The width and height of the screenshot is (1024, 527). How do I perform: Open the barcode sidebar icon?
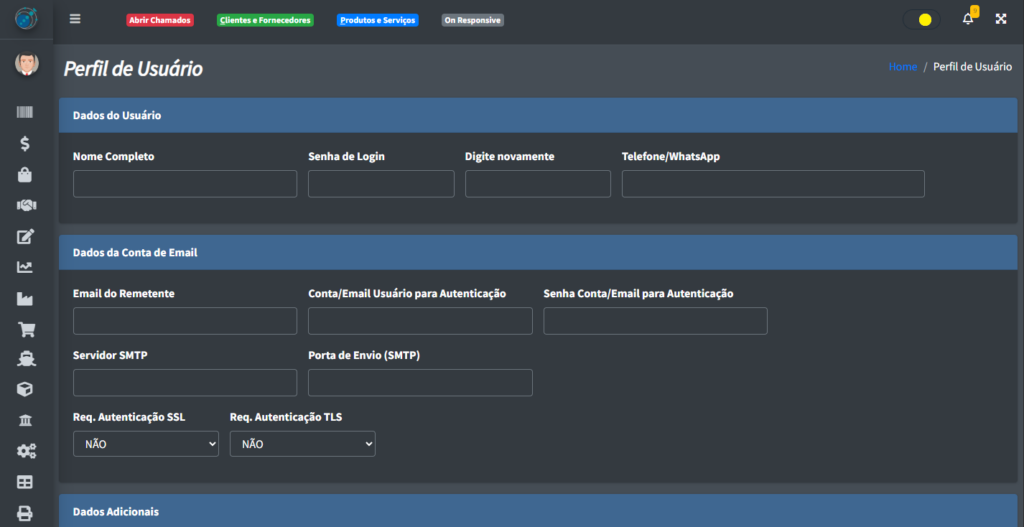pos(25,113)
